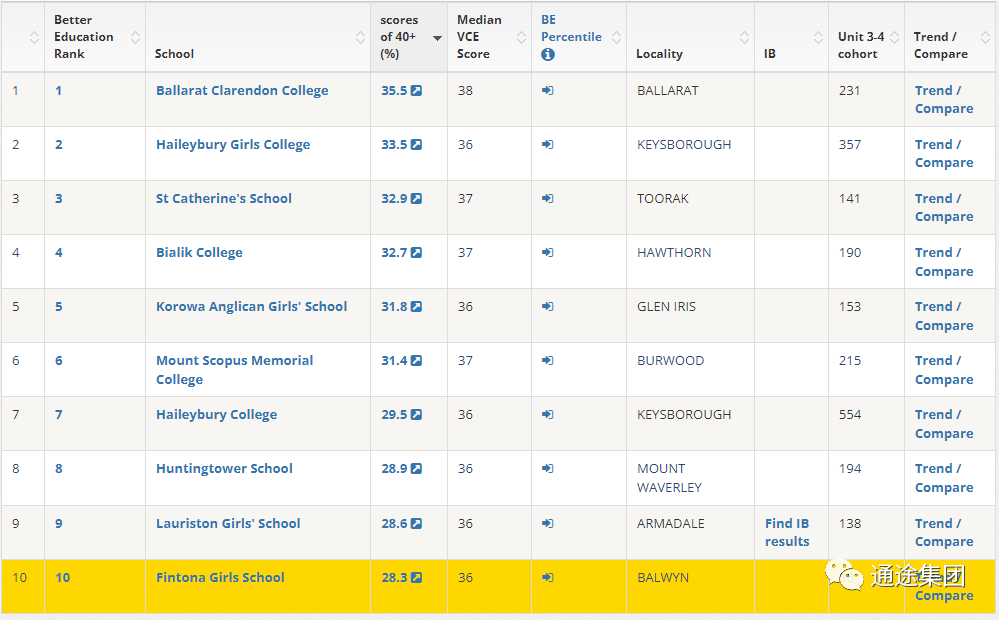The image size is (999, 620).
Task: Open Haileybury Girls College school page
Action: tap(233, 145)
